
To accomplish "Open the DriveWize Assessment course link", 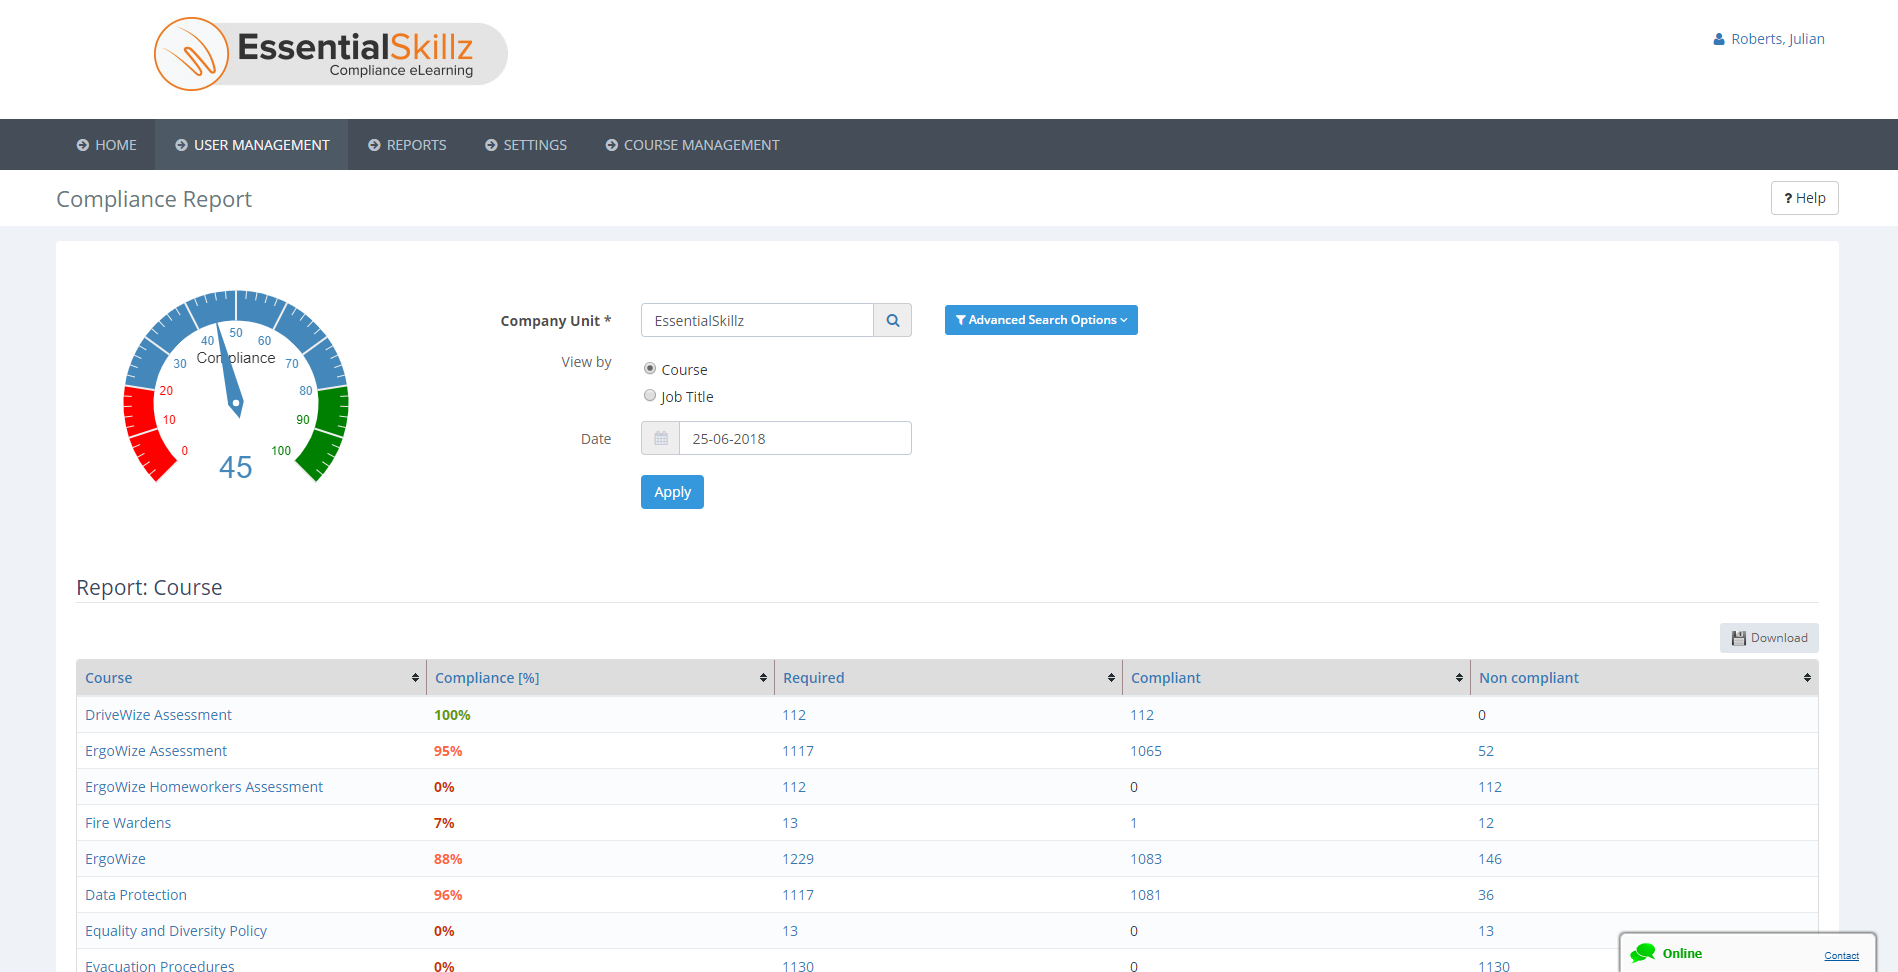I will coord(158,715).
